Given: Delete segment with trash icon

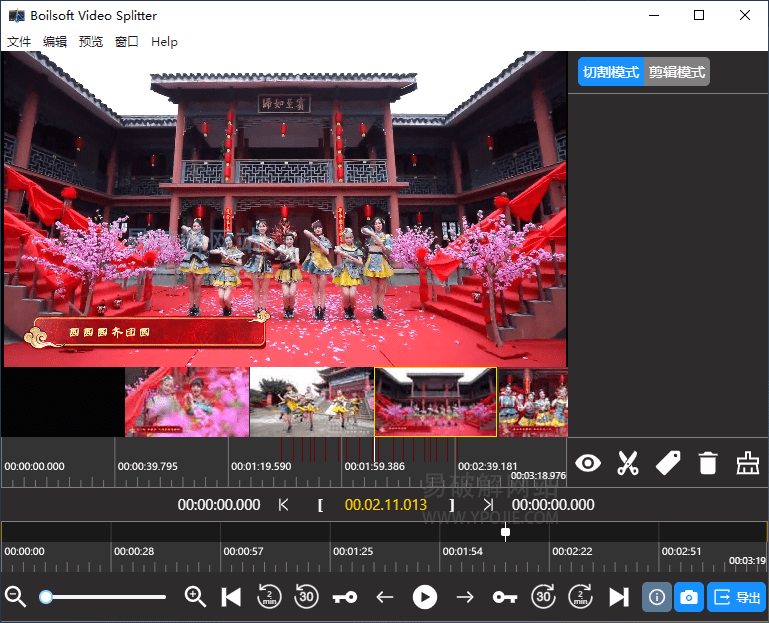Looking at the screenshot, I should tap(708, 463).
